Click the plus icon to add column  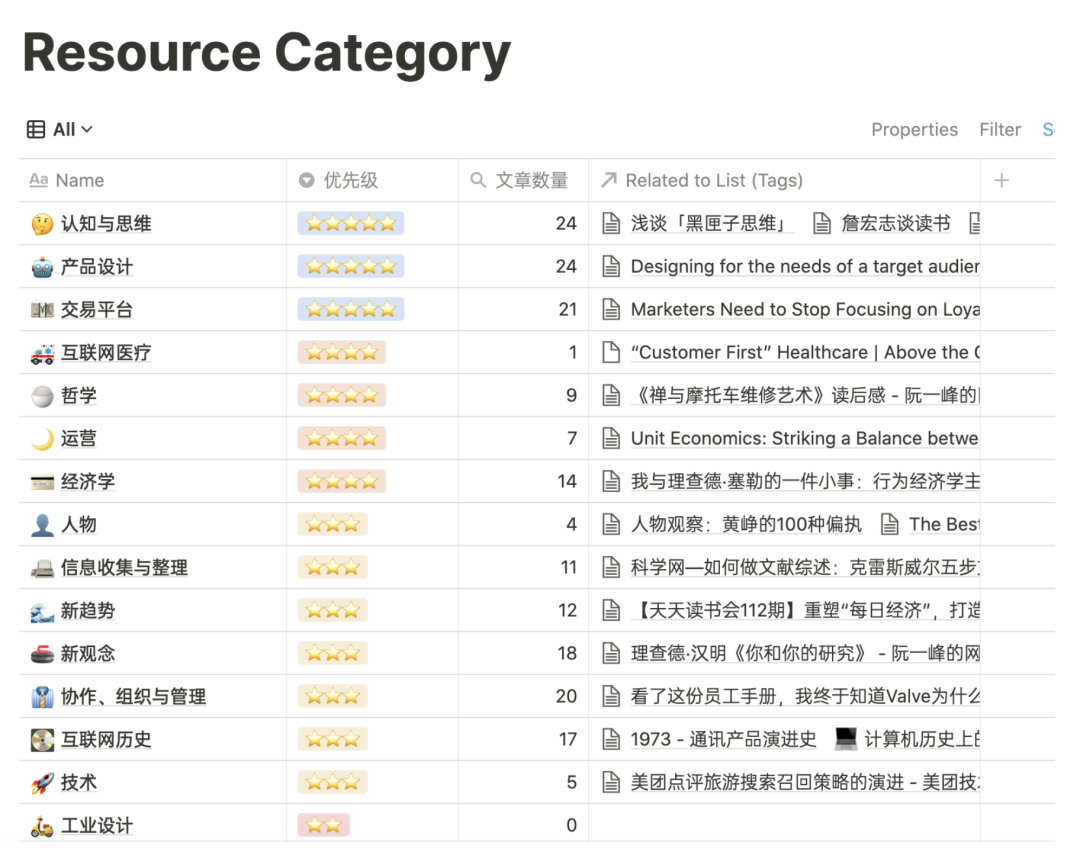(1001, 181)
